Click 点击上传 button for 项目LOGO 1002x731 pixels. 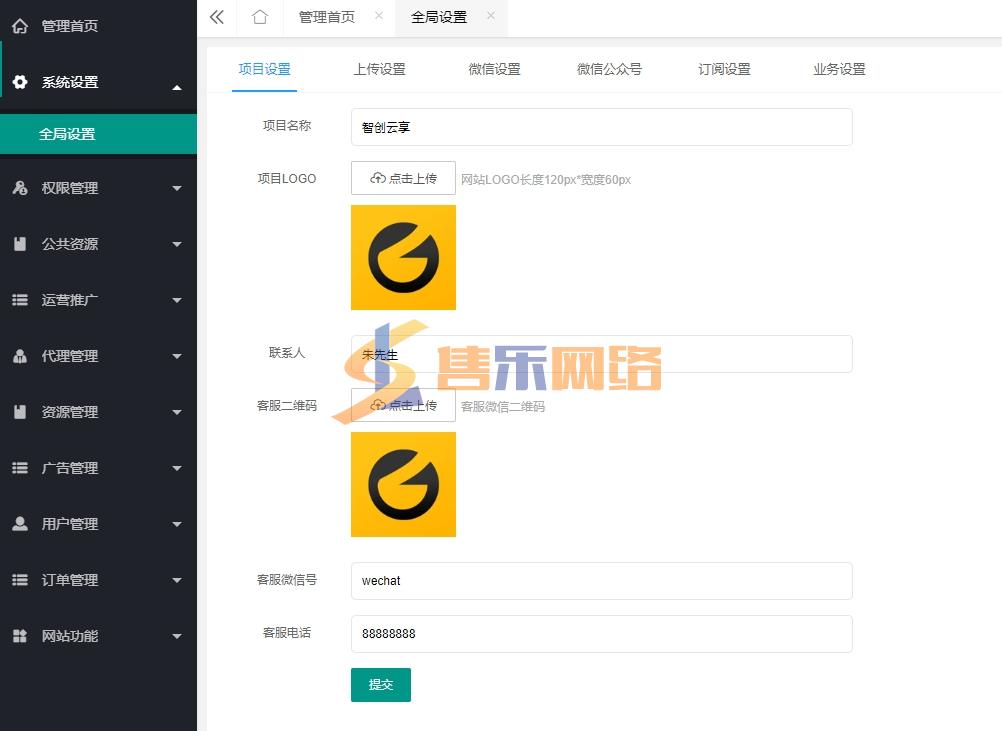403,179
